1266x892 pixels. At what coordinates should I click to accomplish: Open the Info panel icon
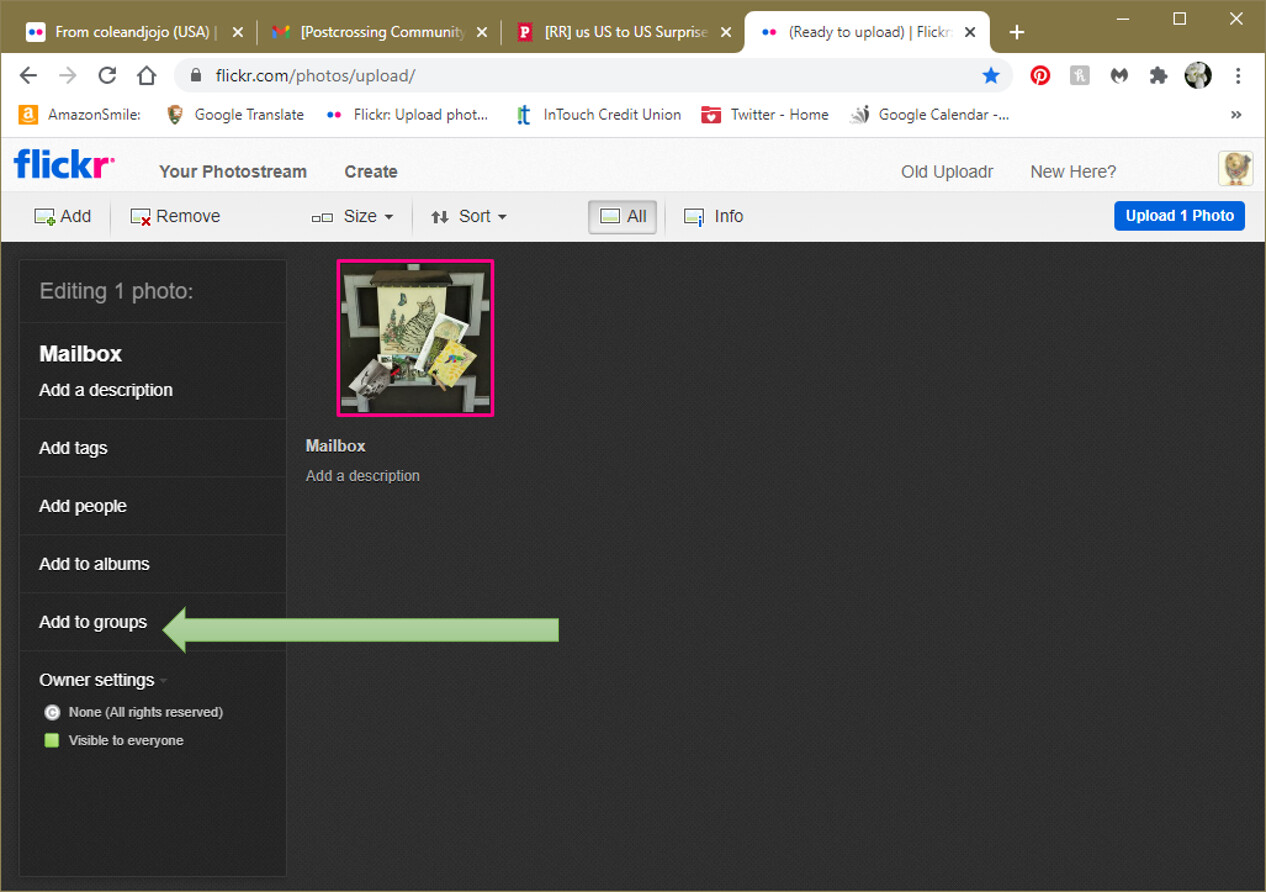tap(694, 217)
